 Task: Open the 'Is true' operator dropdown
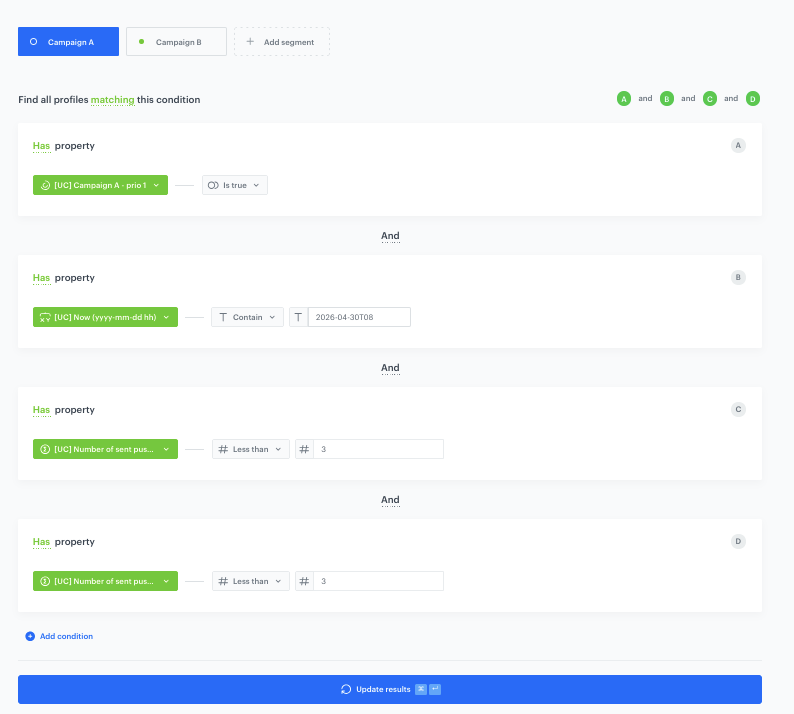pos(235,185)
